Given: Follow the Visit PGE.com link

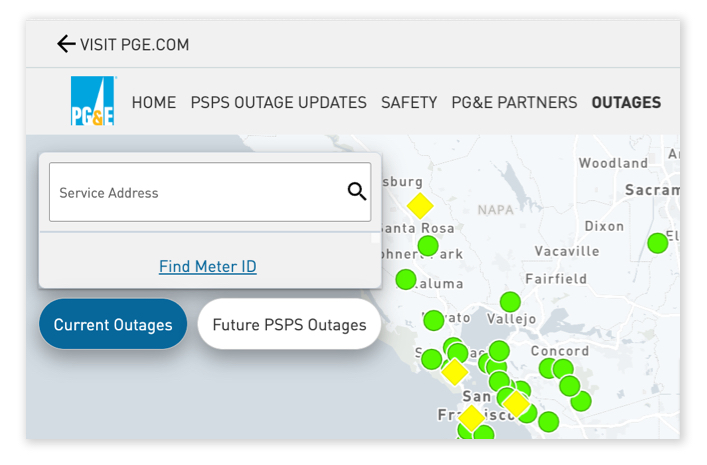Looking at the screenshot, I should tap(134, 44).
